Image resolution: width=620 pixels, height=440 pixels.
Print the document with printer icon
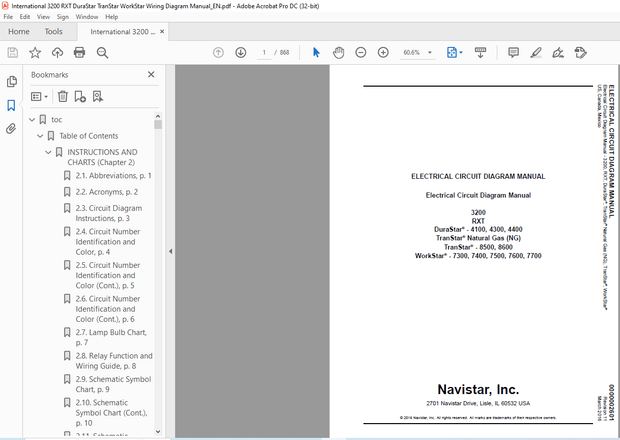tap(79, 53)
